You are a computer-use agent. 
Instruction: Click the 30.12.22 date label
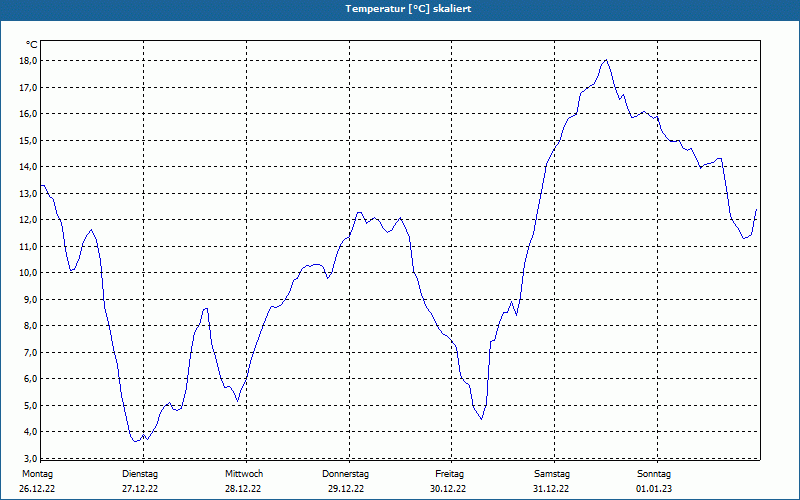448,489
